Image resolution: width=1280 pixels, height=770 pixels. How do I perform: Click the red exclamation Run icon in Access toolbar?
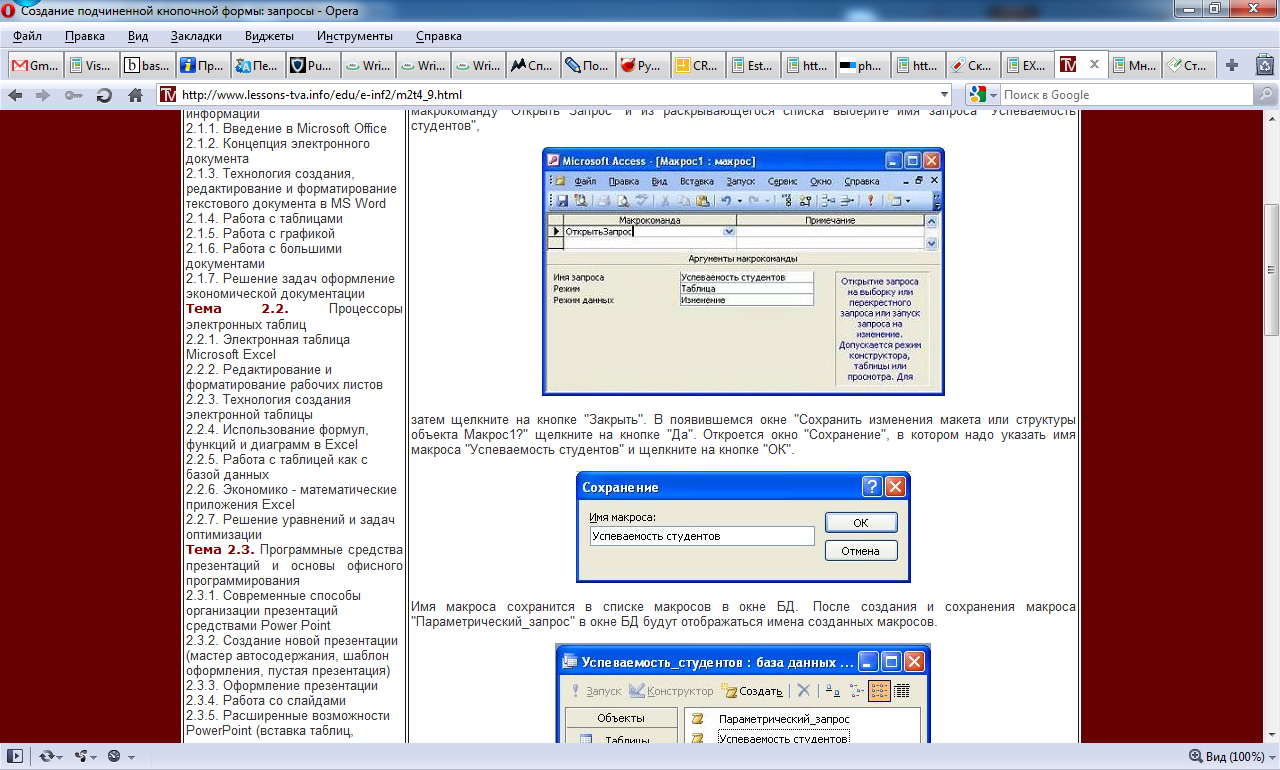pos(870,200)
